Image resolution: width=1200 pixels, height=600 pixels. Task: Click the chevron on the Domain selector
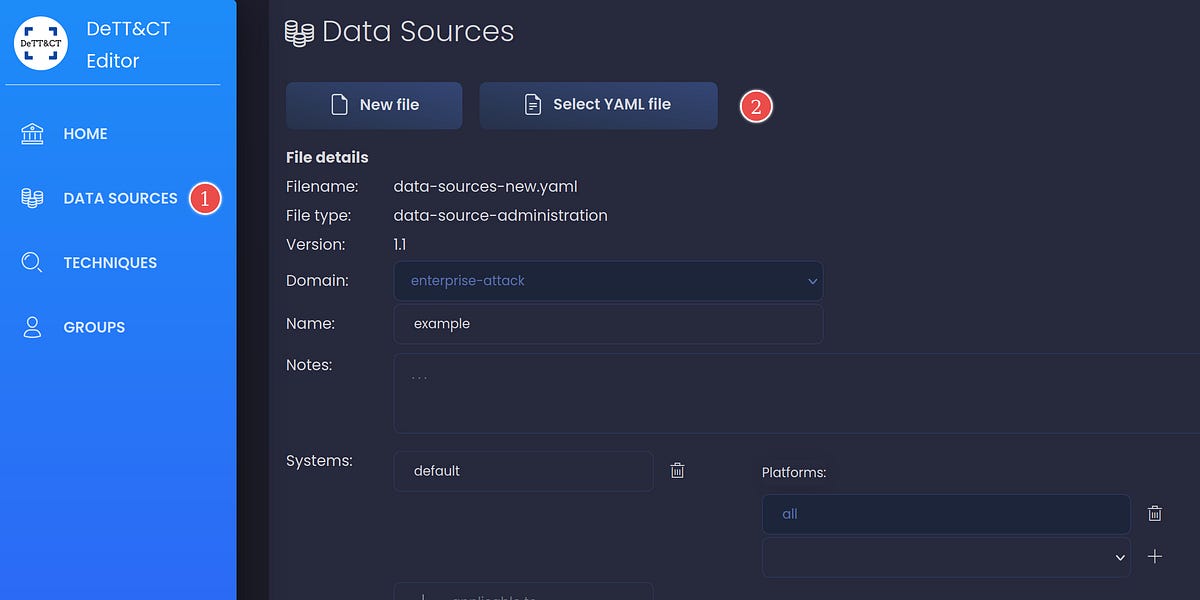coord(812,281)
